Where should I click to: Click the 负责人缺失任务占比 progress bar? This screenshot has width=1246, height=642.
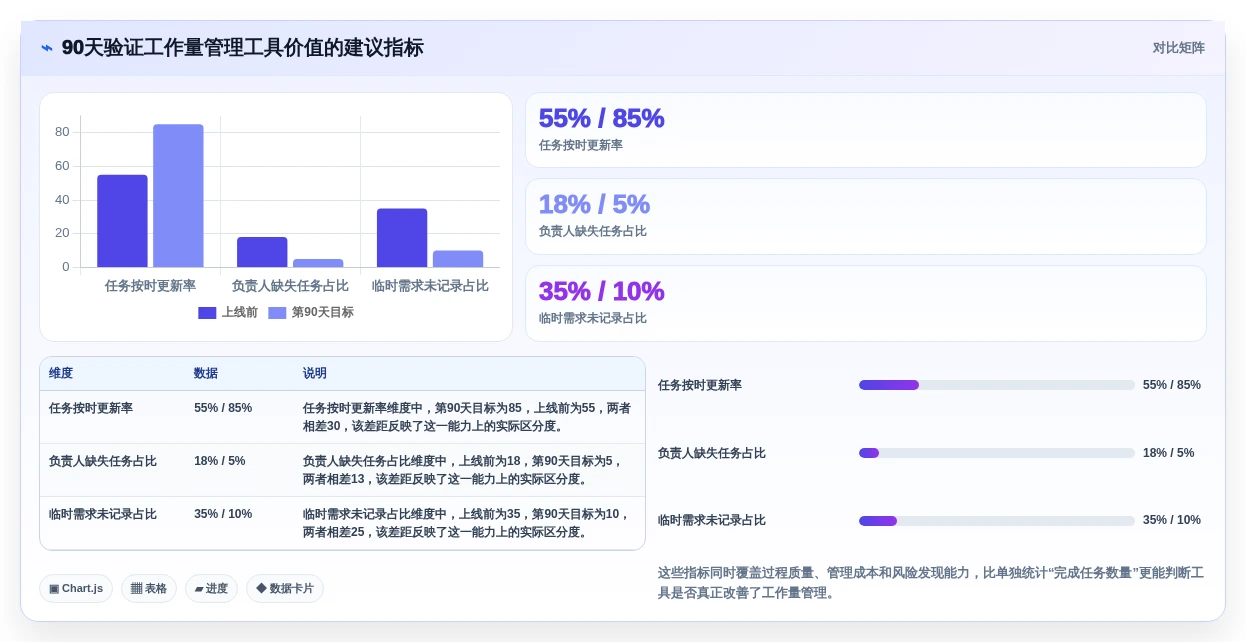click(996, 453)
